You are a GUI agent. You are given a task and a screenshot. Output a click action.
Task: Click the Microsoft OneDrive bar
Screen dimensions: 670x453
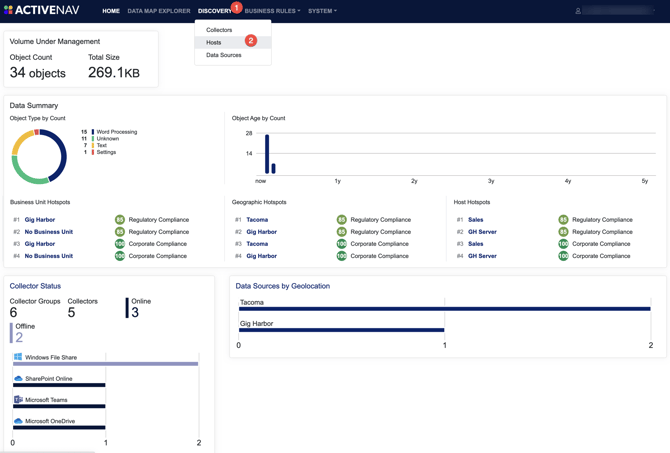pos(59,427)
